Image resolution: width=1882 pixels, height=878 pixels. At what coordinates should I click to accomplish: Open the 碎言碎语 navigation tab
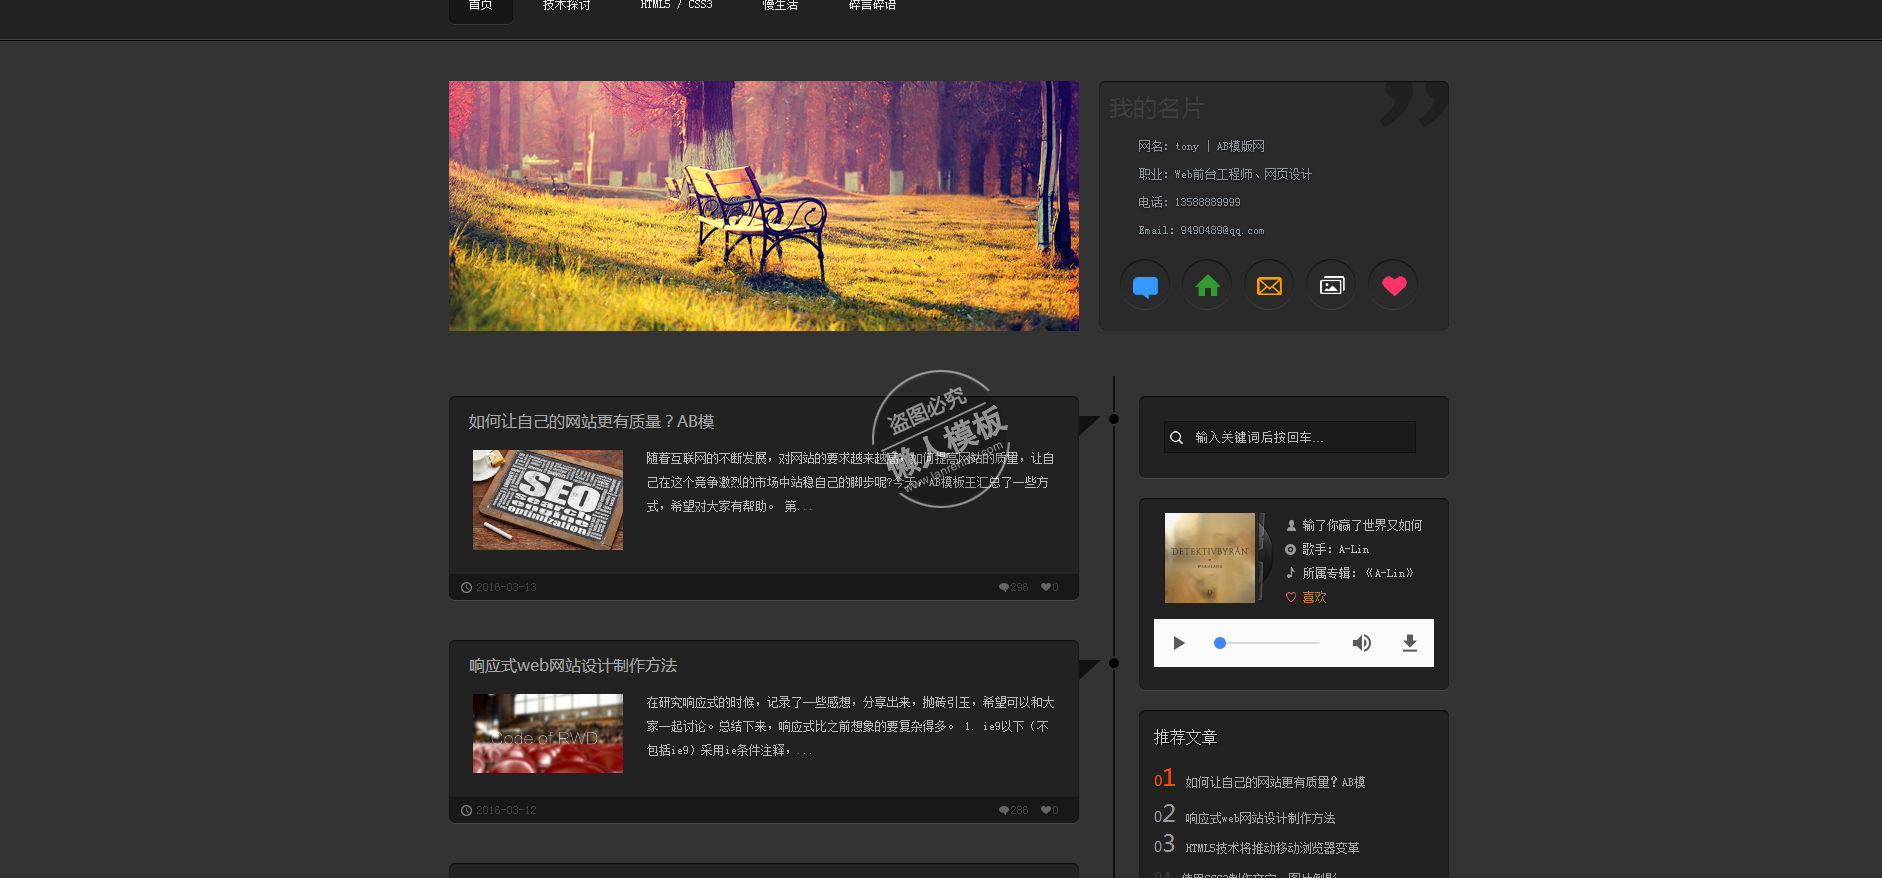coord(872,6)
